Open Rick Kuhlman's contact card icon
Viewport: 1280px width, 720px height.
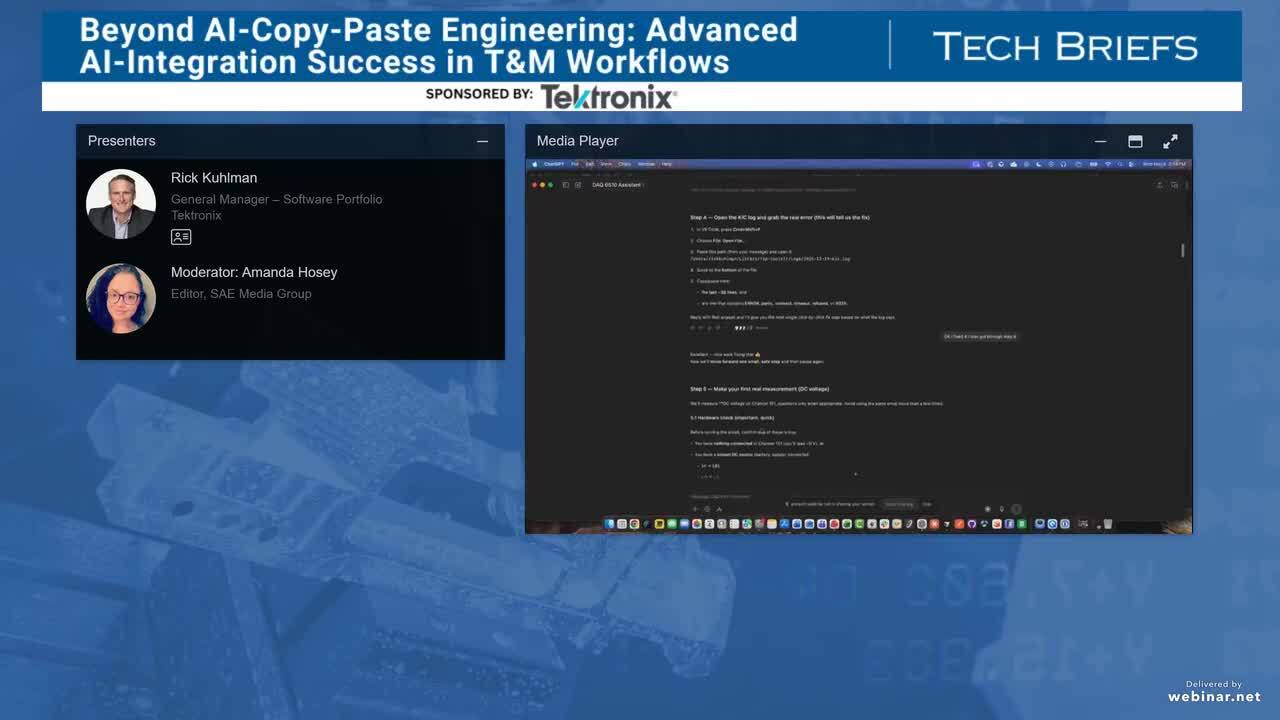(x=181, y=237)
